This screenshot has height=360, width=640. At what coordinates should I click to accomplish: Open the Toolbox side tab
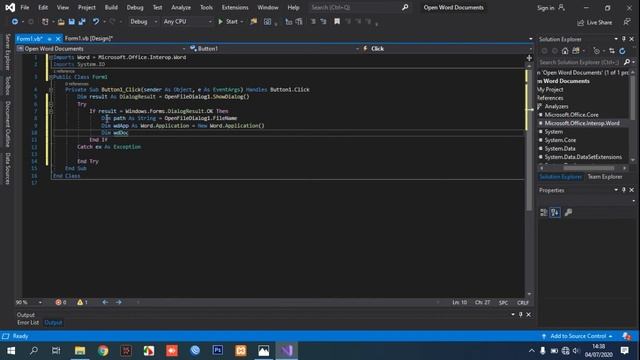(x=7, y=85)
